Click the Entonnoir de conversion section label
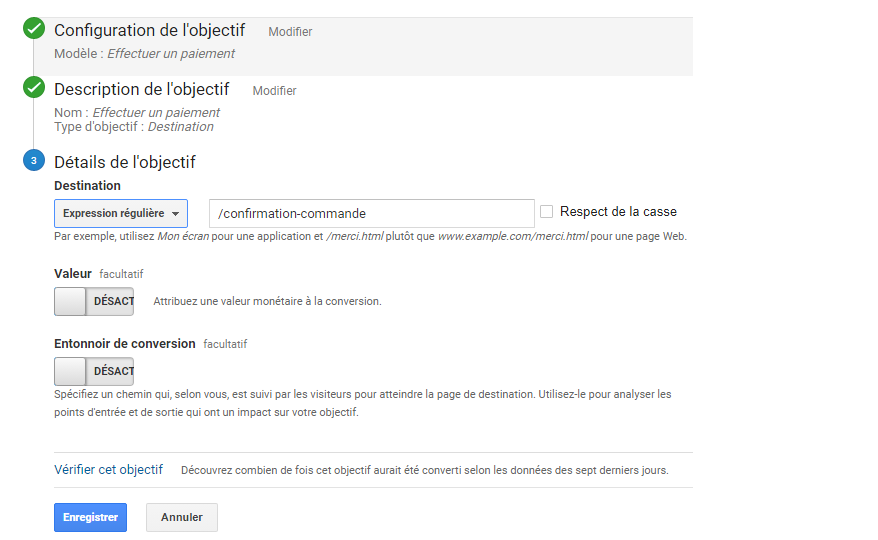Screen dimensions: 878x540 point(125,343)
